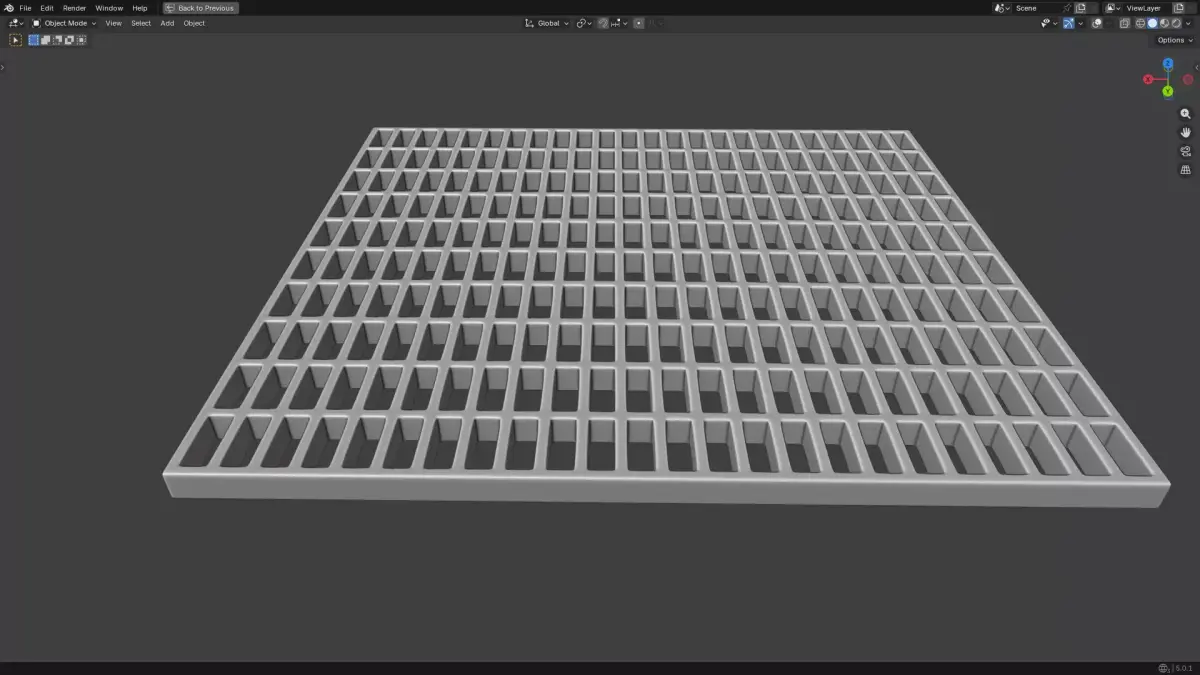Click the red X axis on gizmo
The image size is (1200, 675).
point(1148,79)
